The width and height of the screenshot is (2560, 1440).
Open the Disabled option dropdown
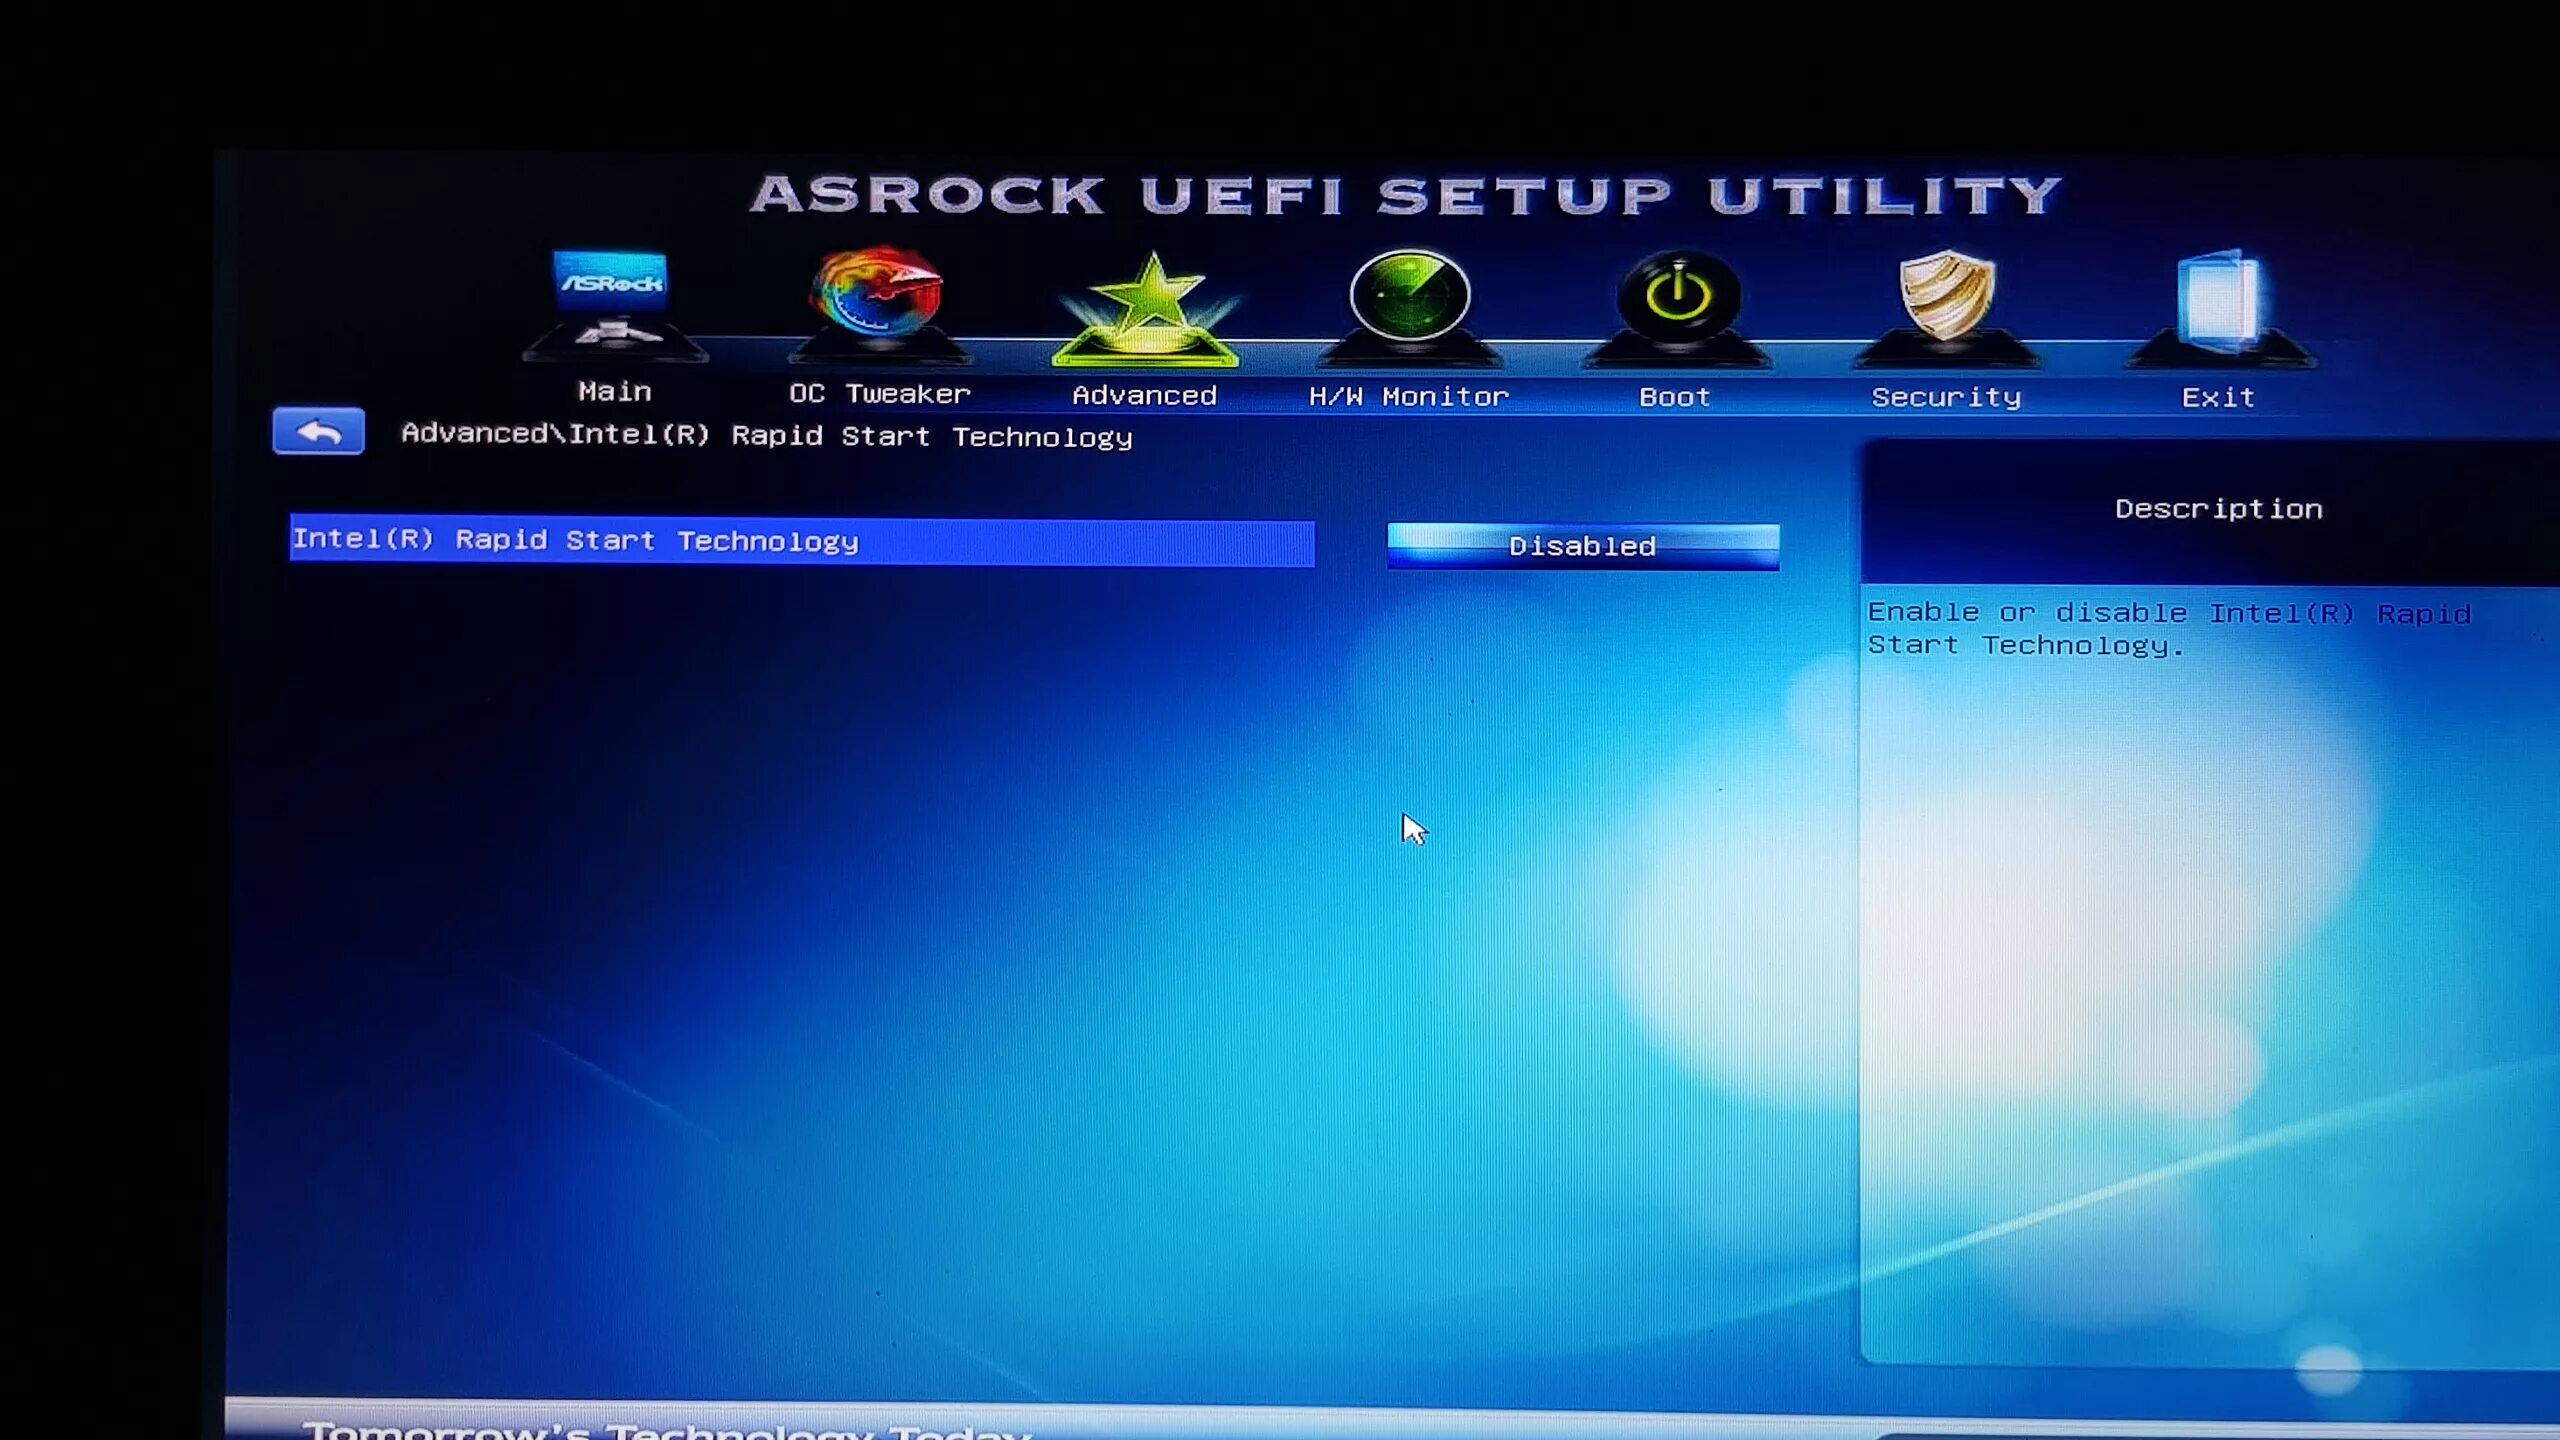click(1582, 546)
